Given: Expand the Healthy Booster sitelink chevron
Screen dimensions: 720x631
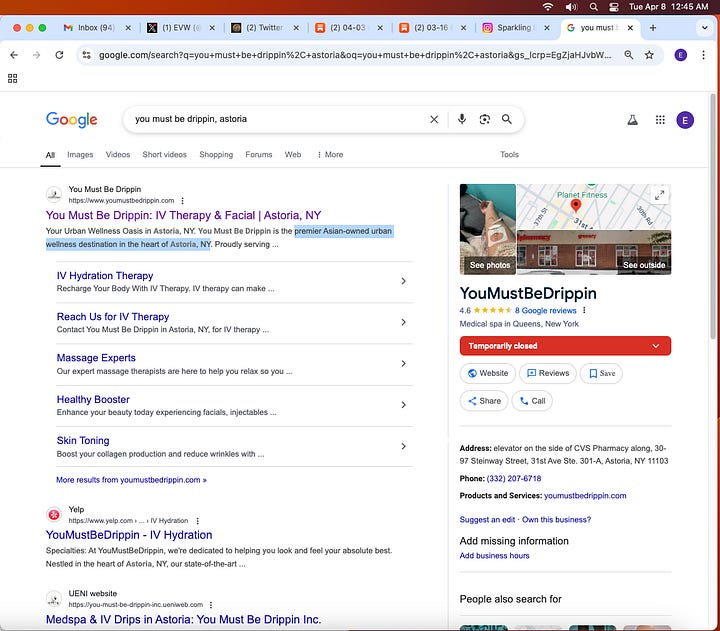Looking at the screenshot, I should pos(403,405).
